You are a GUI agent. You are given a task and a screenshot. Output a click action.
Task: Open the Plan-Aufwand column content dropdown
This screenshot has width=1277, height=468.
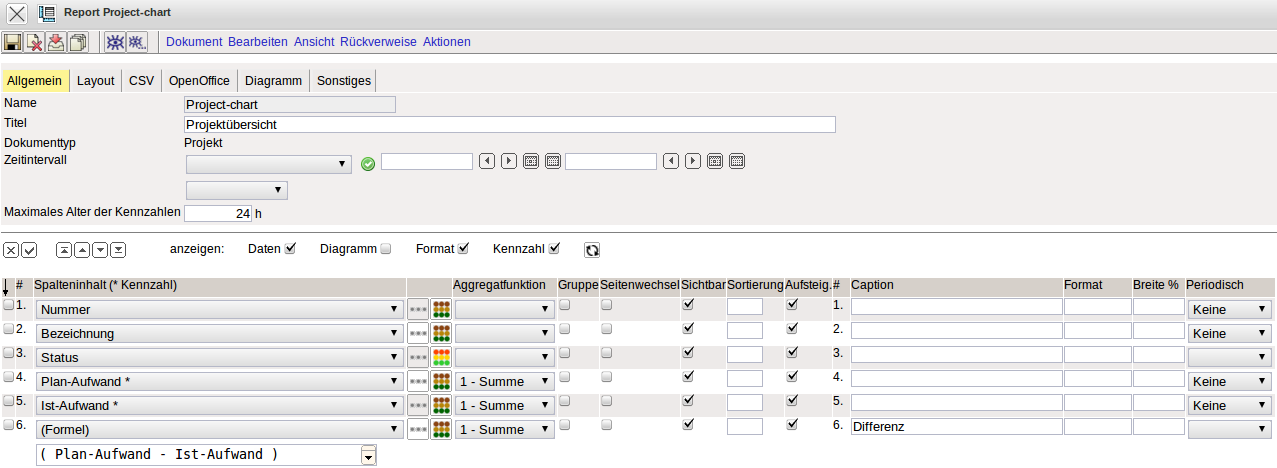(x=219, y=381)
